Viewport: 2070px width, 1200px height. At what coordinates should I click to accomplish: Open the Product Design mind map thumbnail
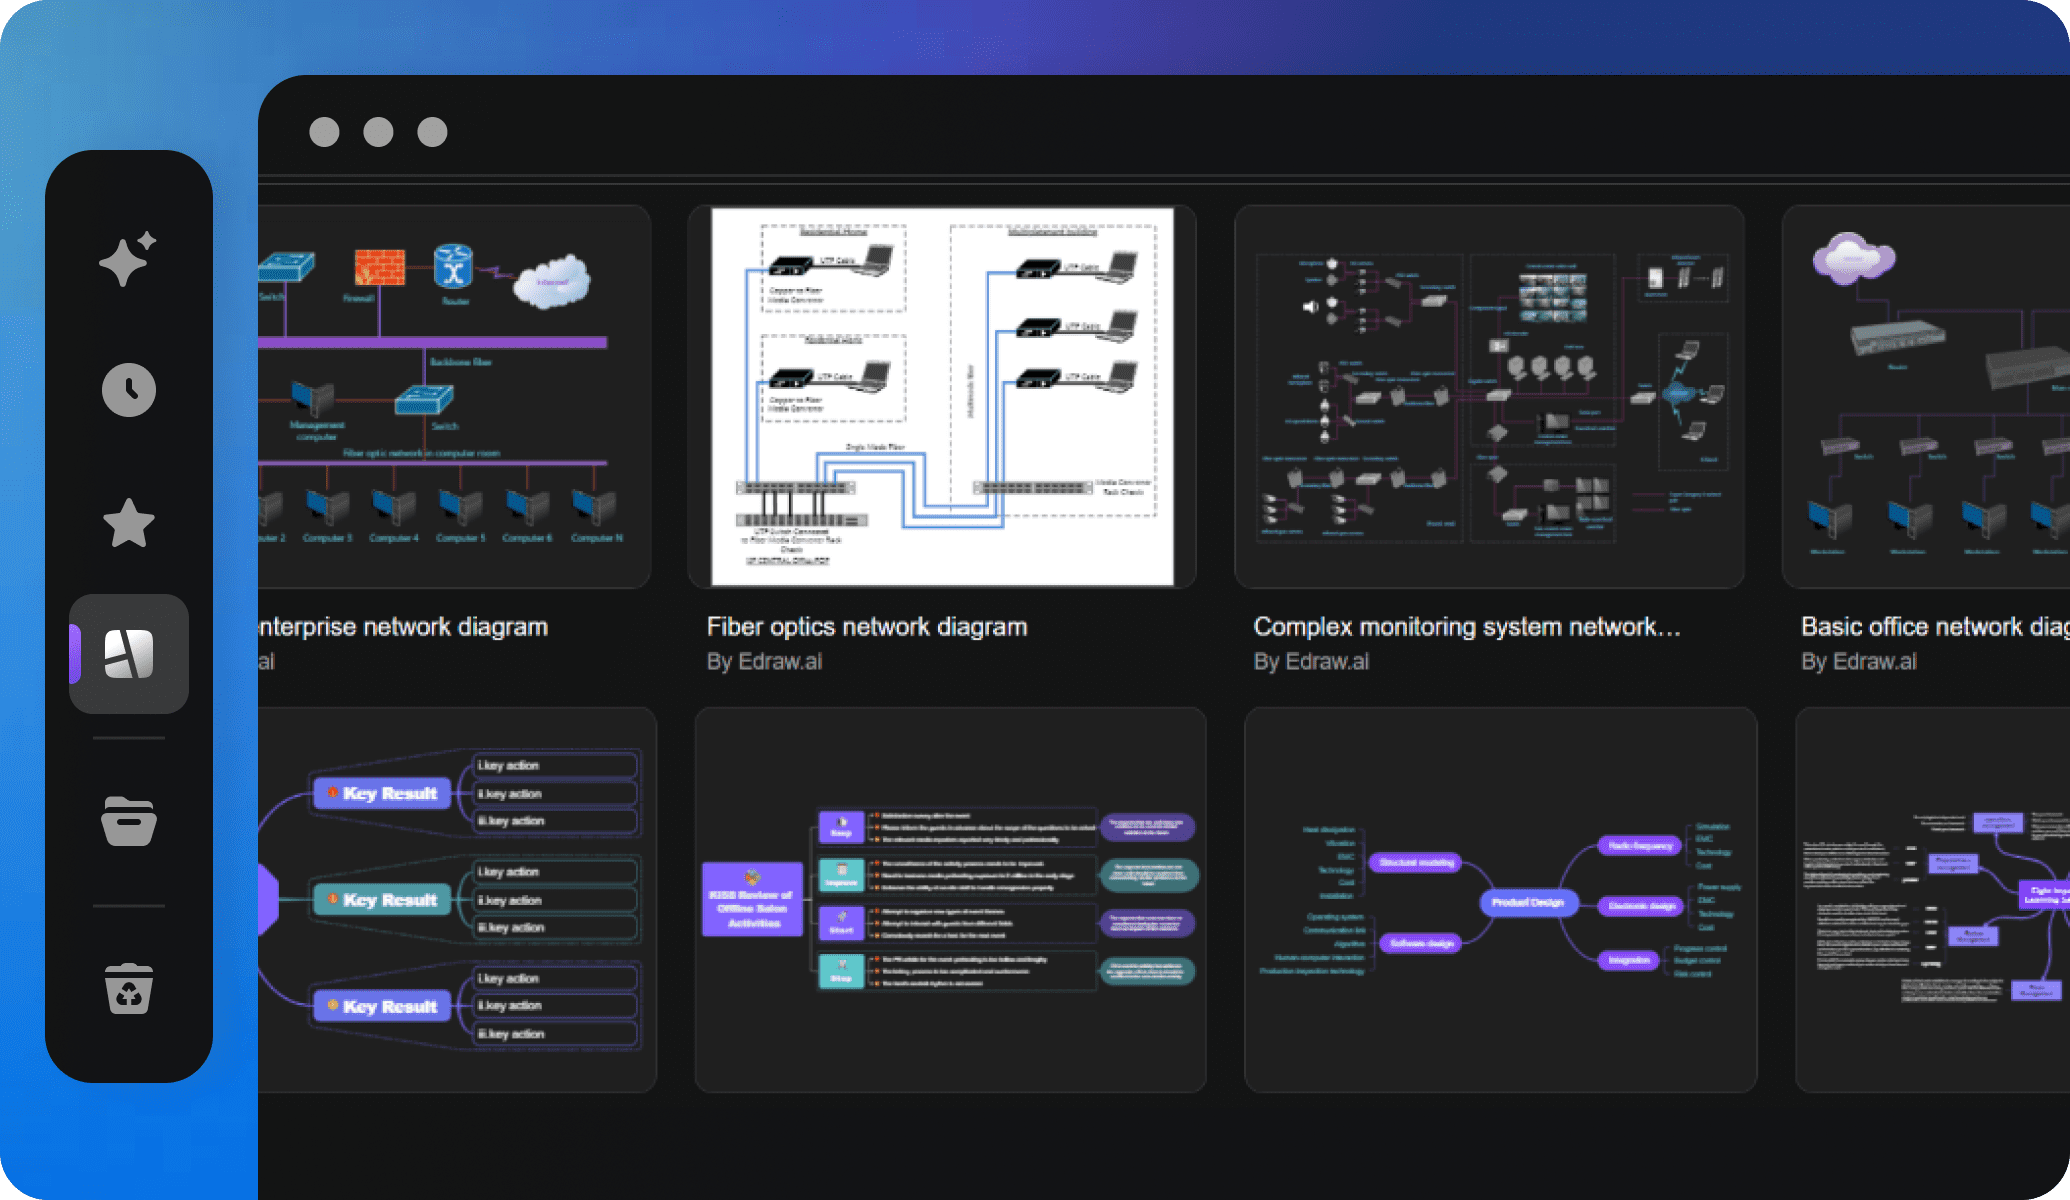click(1500, 900)
